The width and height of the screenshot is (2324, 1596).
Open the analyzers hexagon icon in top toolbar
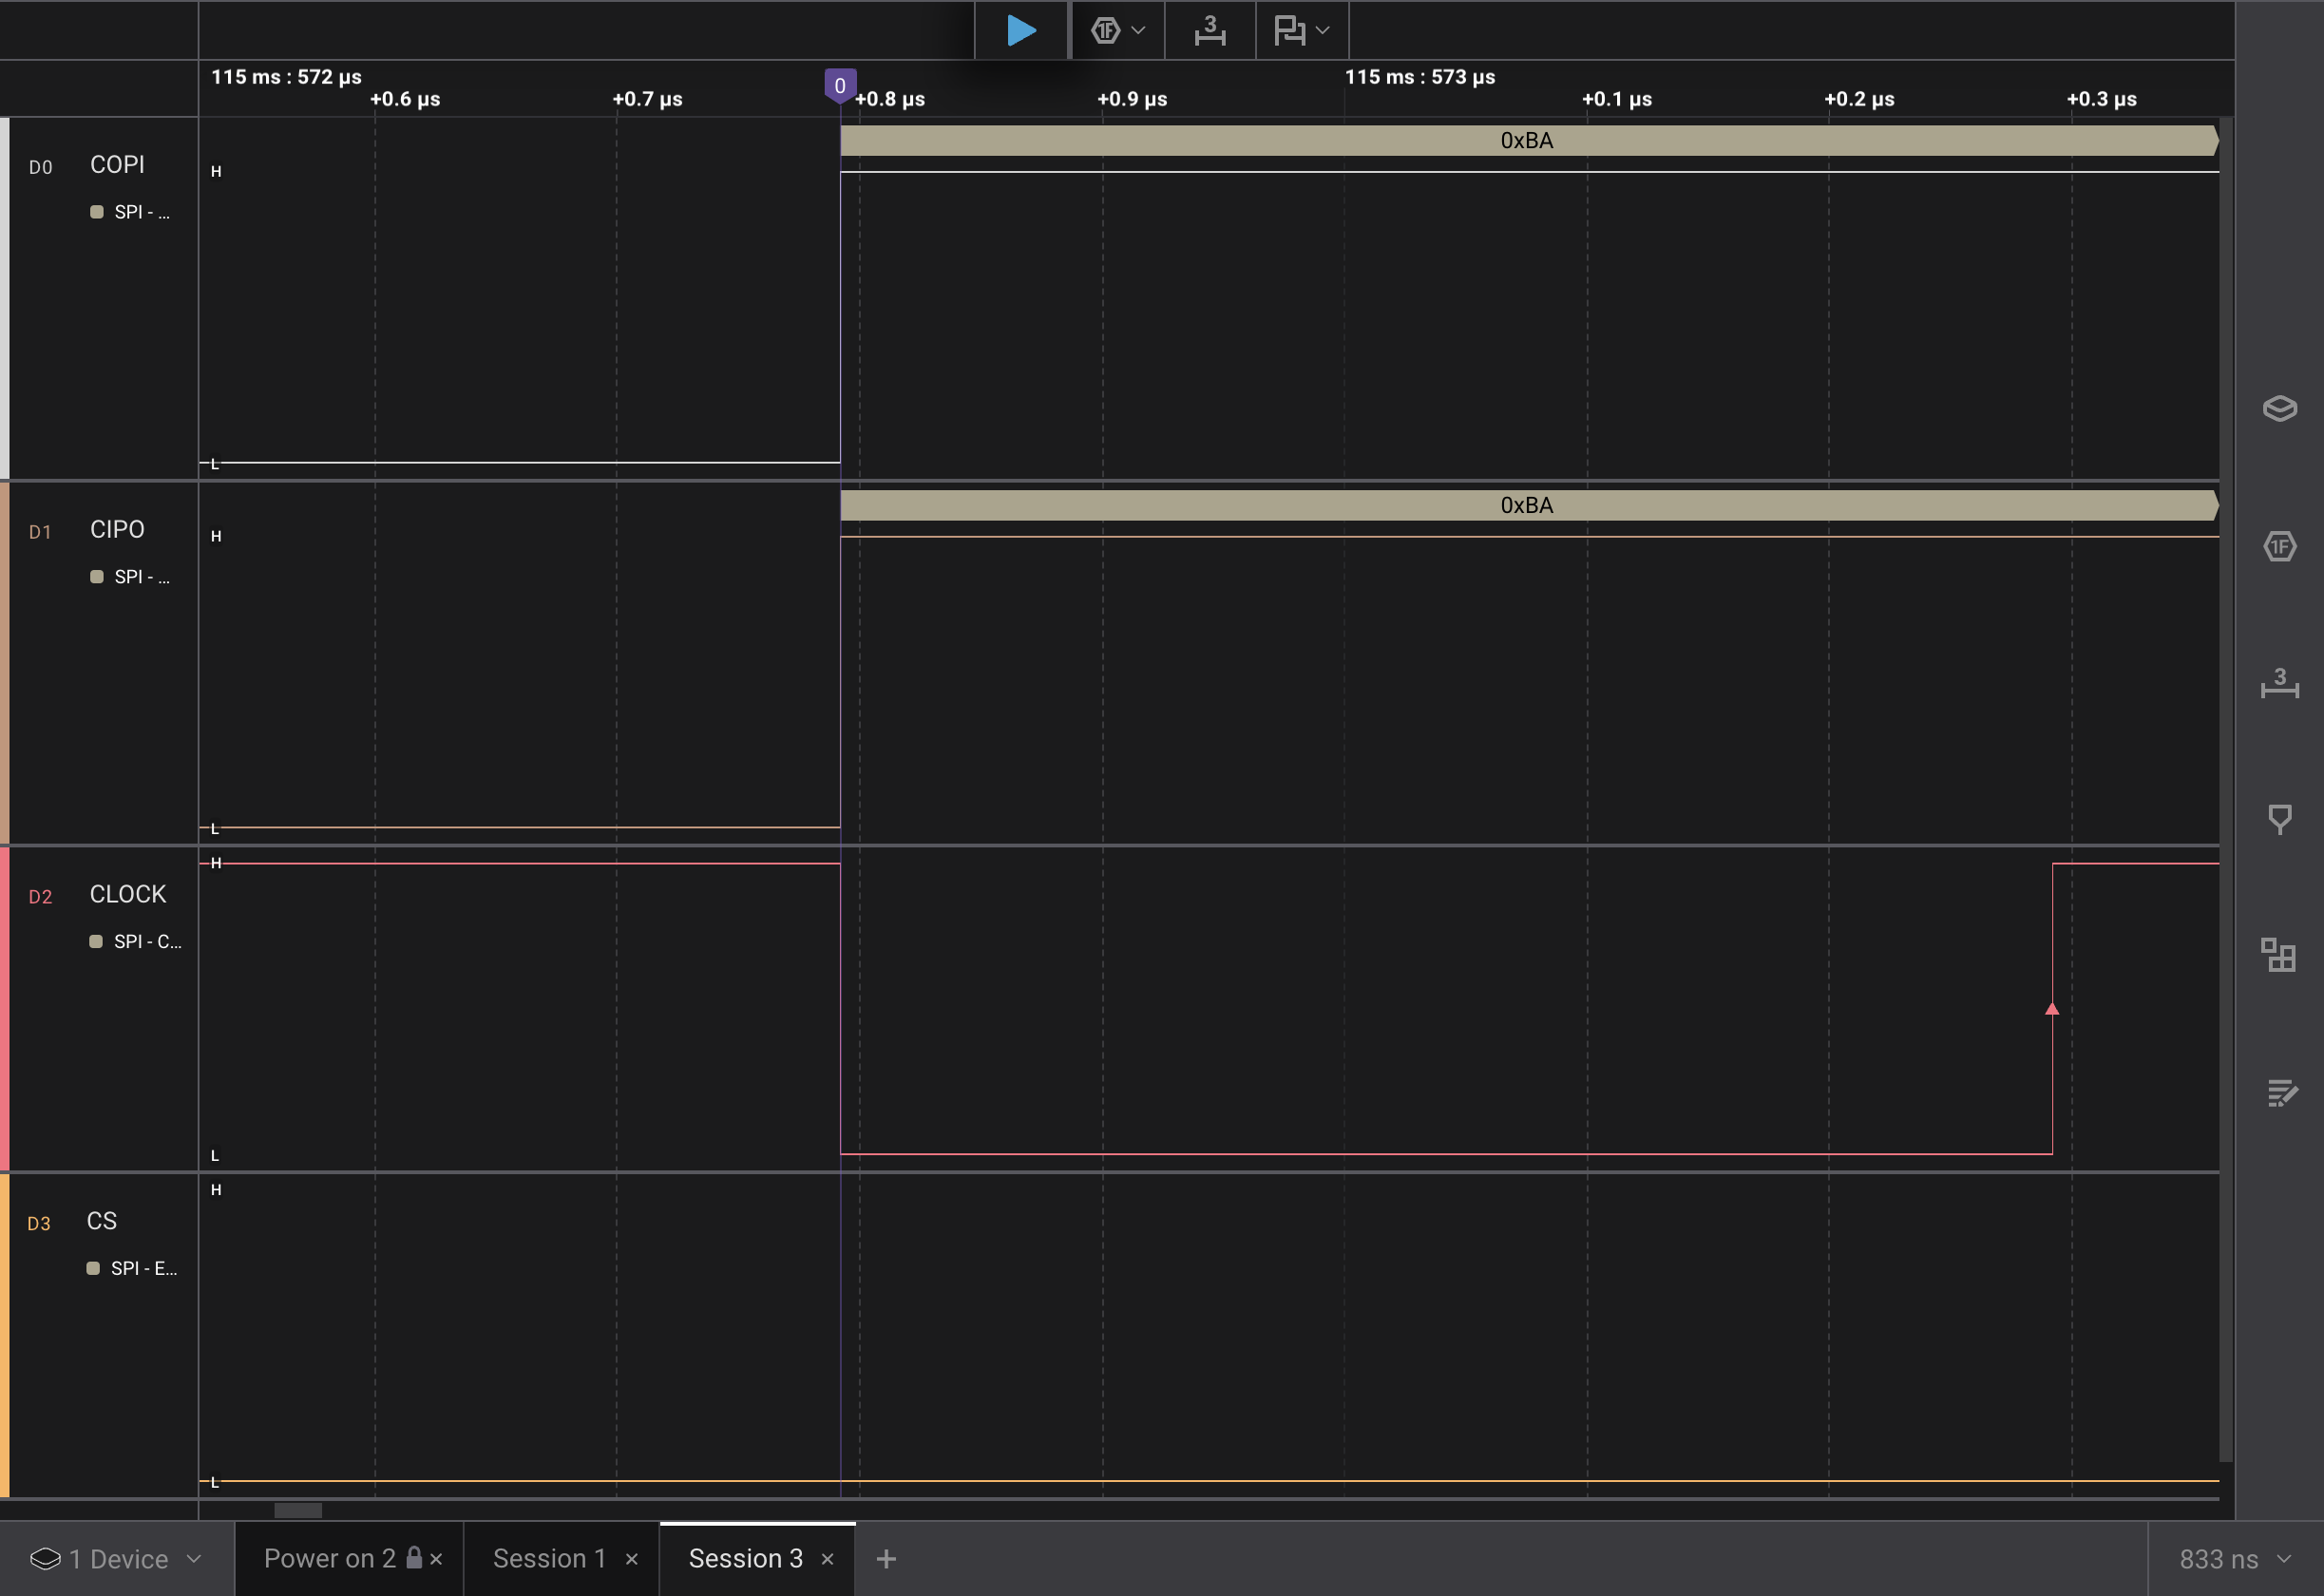[1105, 30]
